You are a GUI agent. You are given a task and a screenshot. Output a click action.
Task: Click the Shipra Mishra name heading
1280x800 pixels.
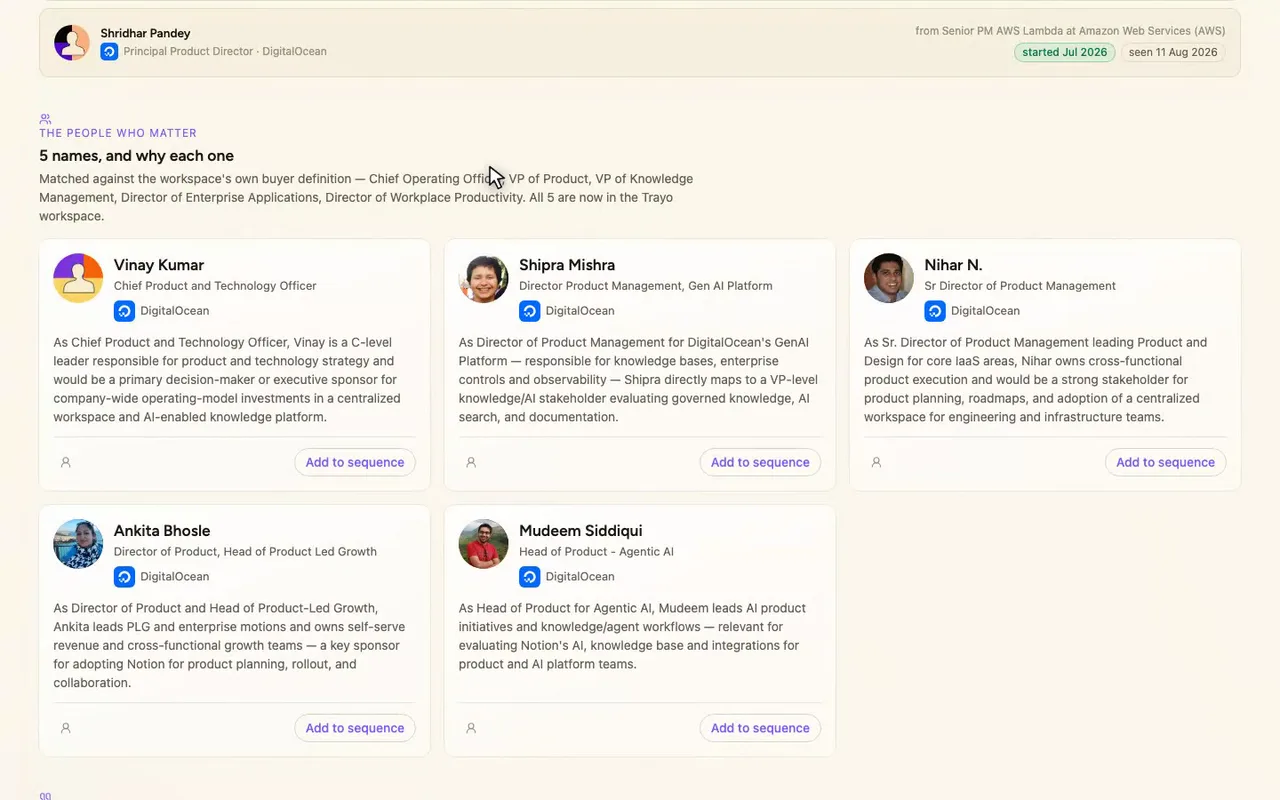point(567,265)
